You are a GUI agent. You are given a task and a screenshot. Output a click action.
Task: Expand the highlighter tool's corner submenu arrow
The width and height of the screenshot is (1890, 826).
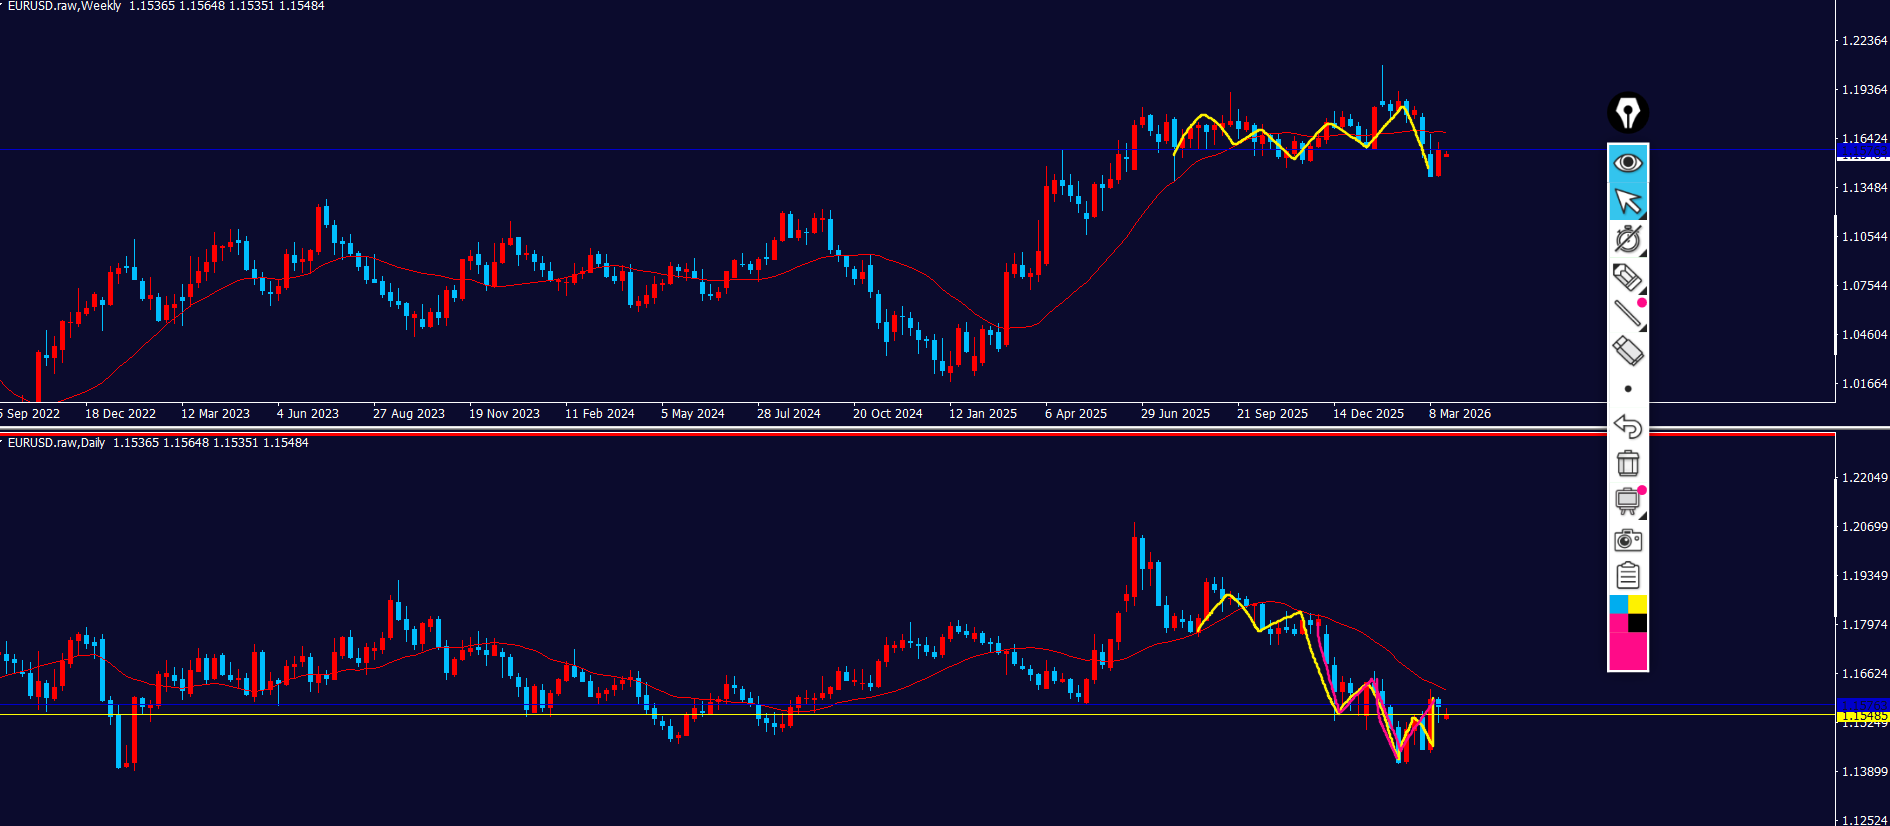tap(1642, 291)
